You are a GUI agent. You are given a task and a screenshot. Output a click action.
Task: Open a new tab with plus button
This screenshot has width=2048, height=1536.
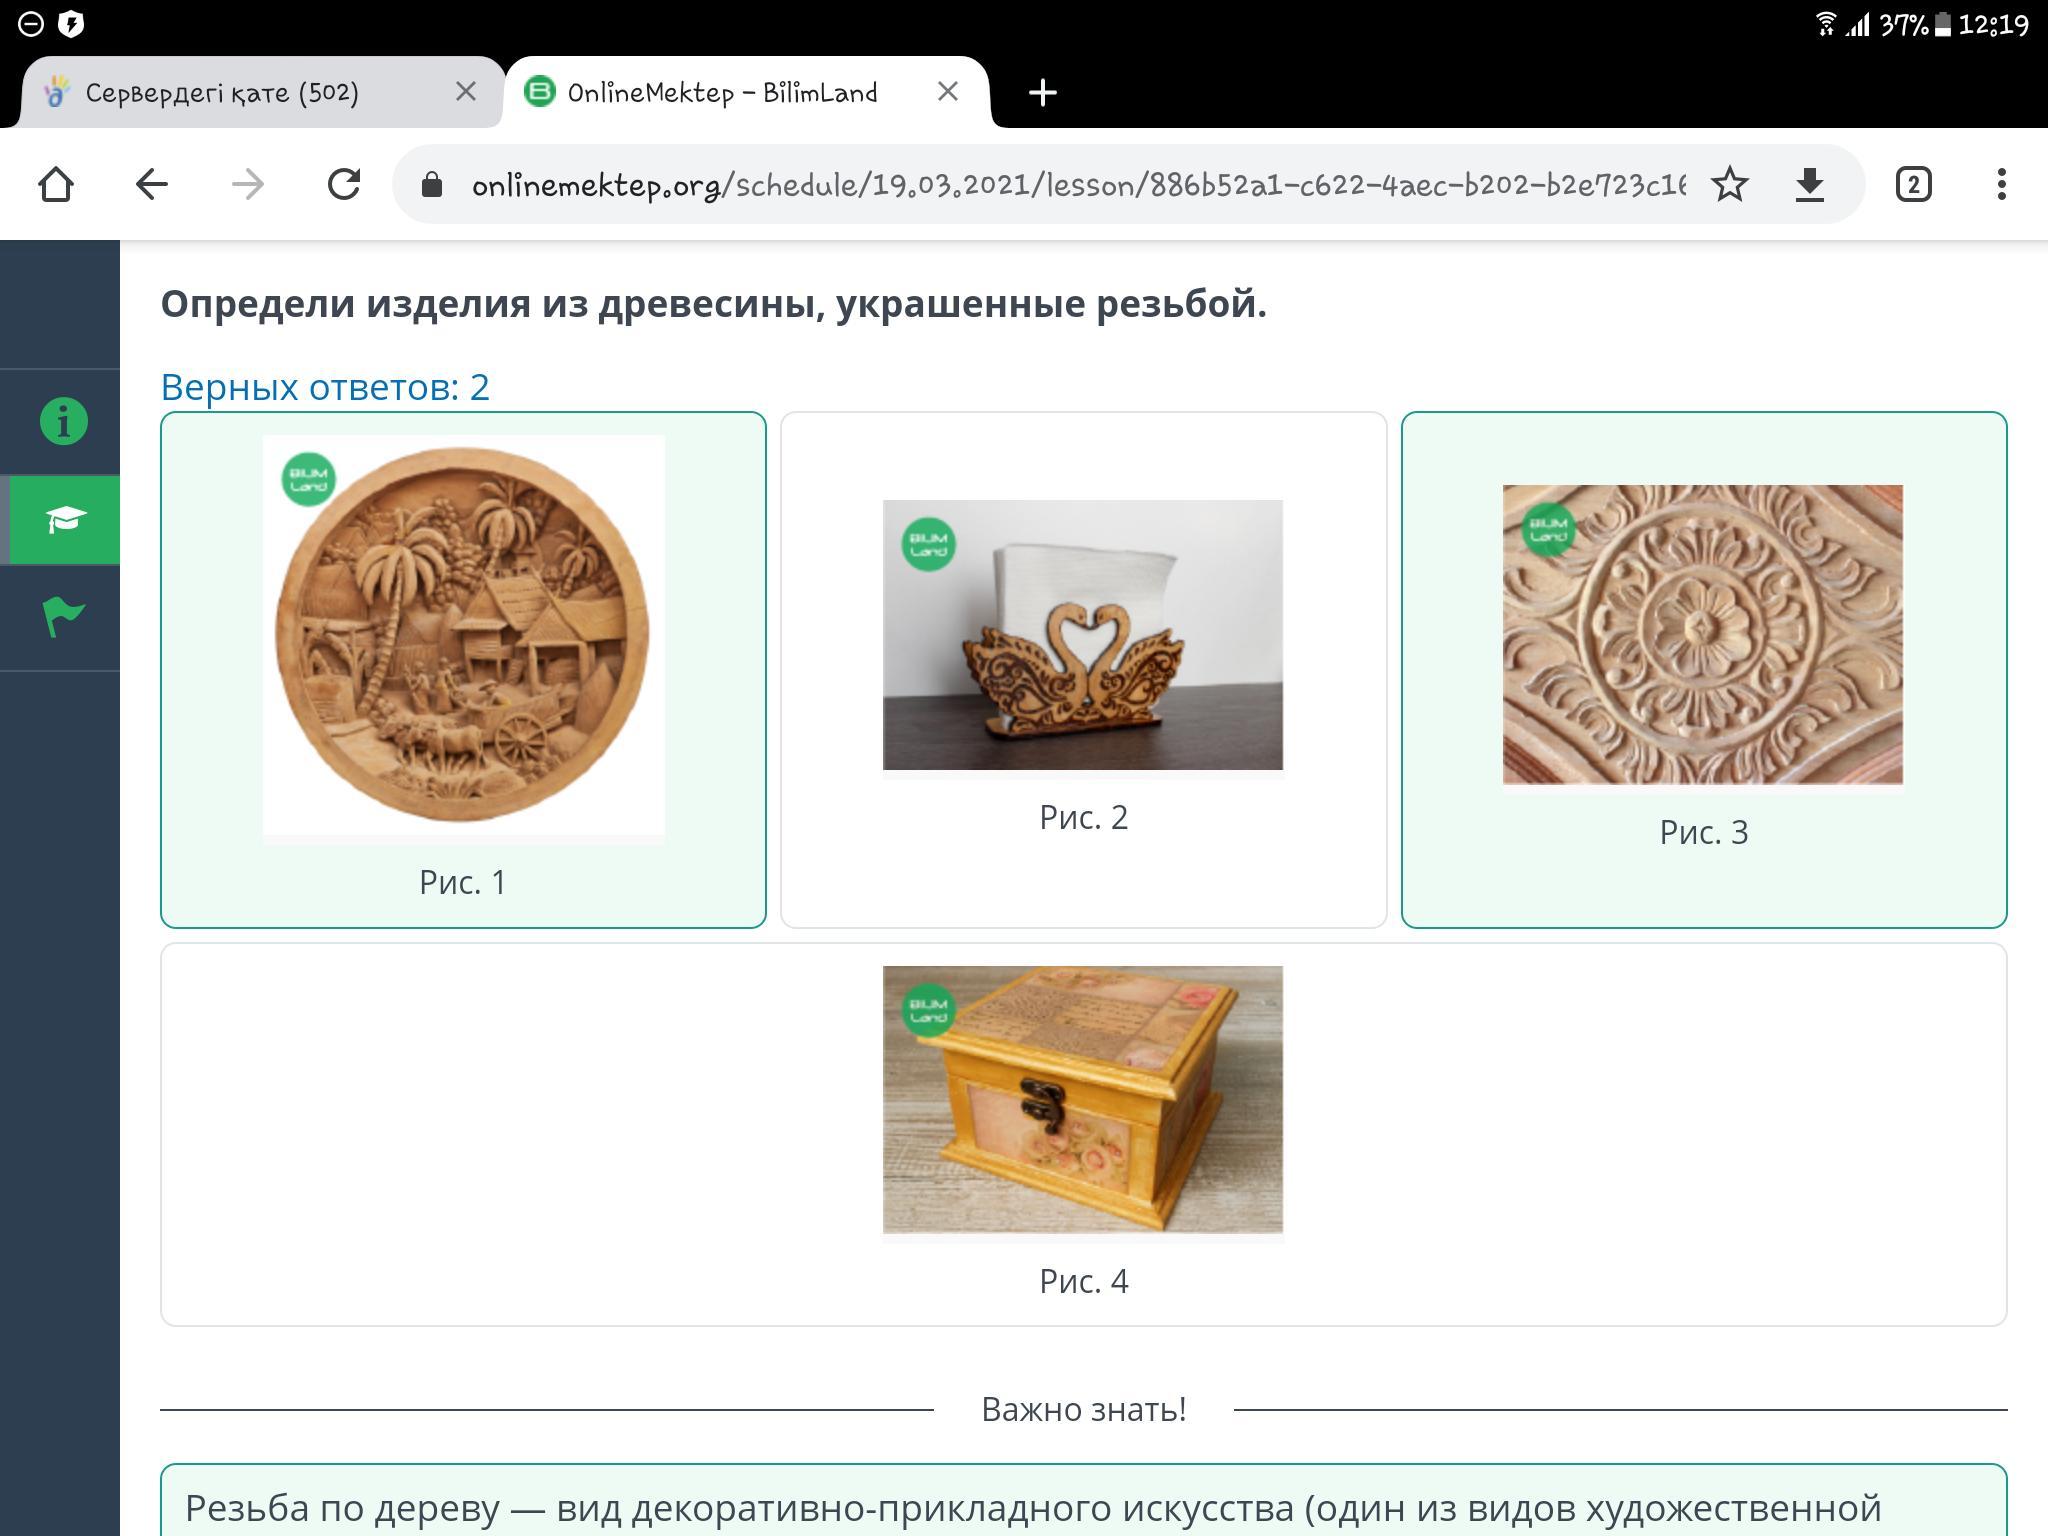click(1042, 93)
